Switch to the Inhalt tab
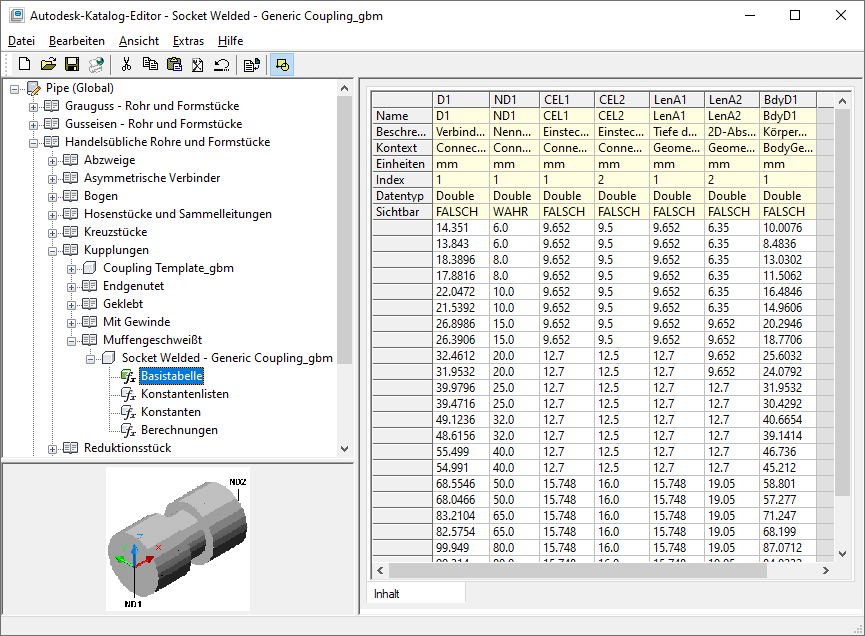865x636 pixels. point(387,594)
